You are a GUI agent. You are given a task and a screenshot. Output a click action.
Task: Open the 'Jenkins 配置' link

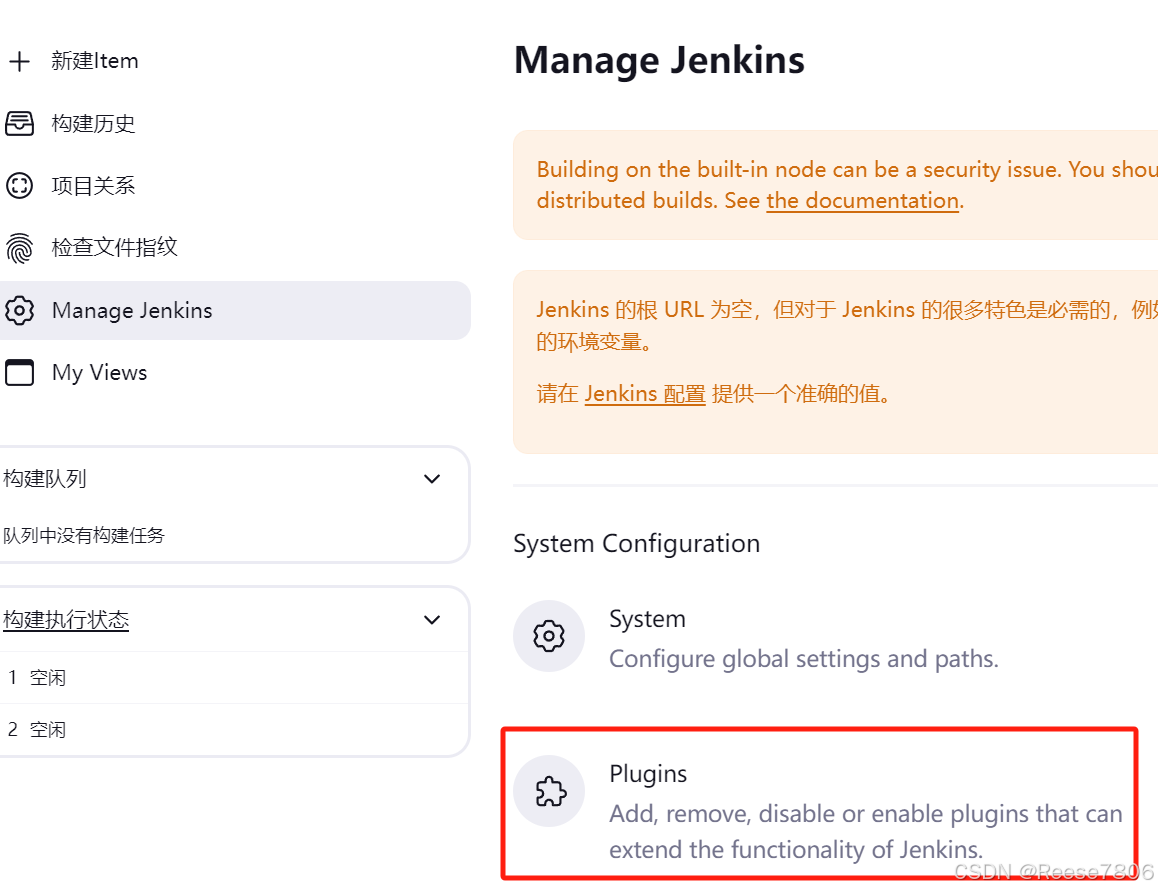pyautogui.click(x=645, y=394)
